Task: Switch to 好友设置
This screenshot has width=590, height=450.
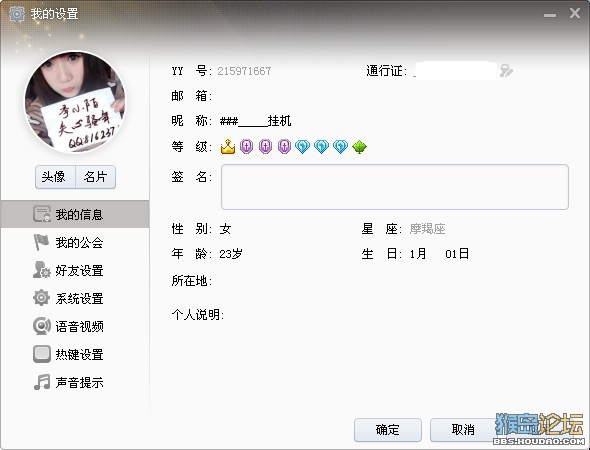Action: (x=75, y=270)
